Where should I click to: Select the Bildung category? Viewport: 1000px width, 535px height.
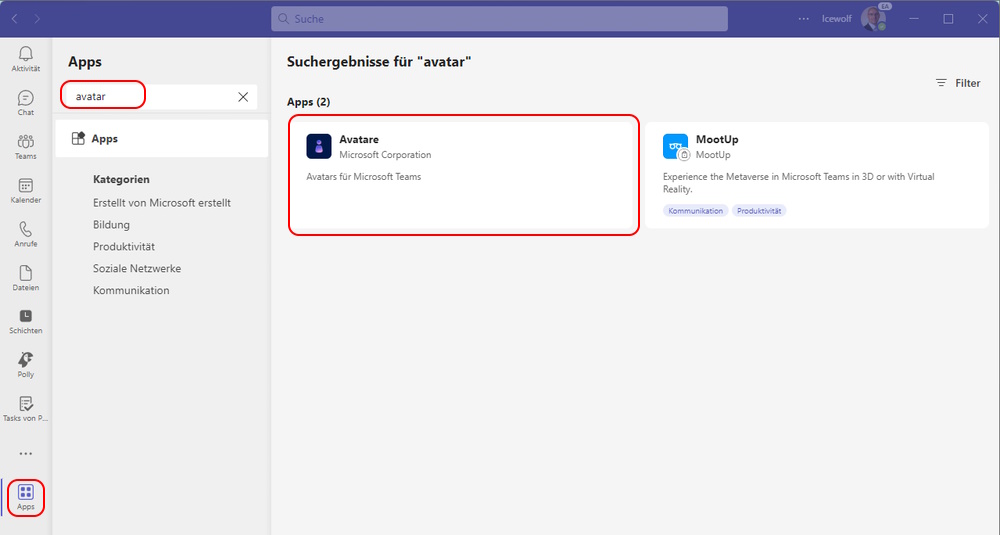[111, 224]
